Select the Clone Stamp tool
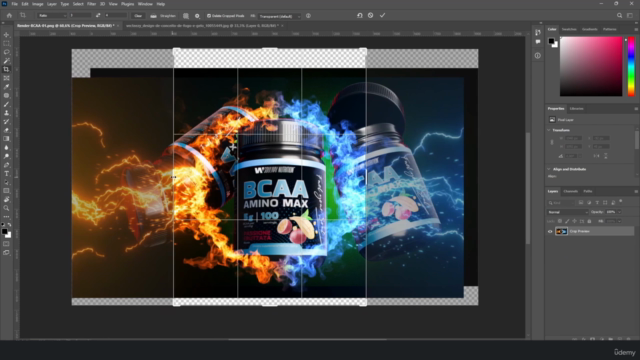Viewport: 640px width, 360px height. click(x=6, y=113)
